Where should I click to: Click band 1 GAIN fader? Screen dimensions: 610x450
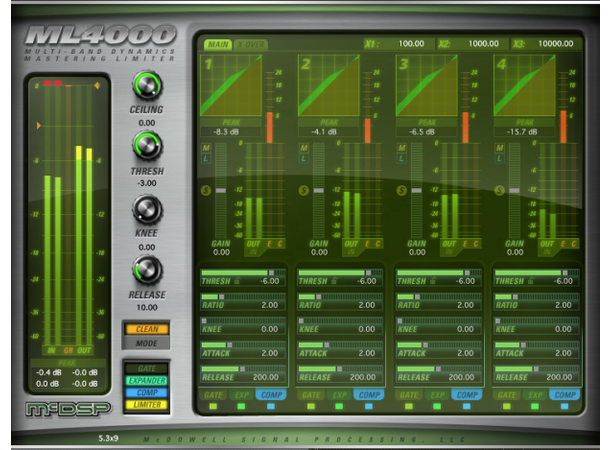click(221, 190)
